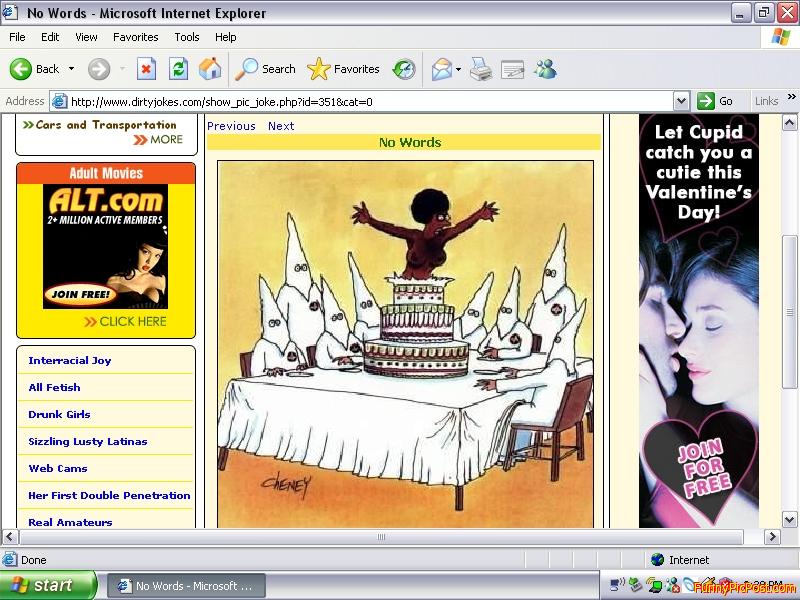The image size is (800, 600).
Task: Click the Edit page toolbar icon
Action: point(512,69)
